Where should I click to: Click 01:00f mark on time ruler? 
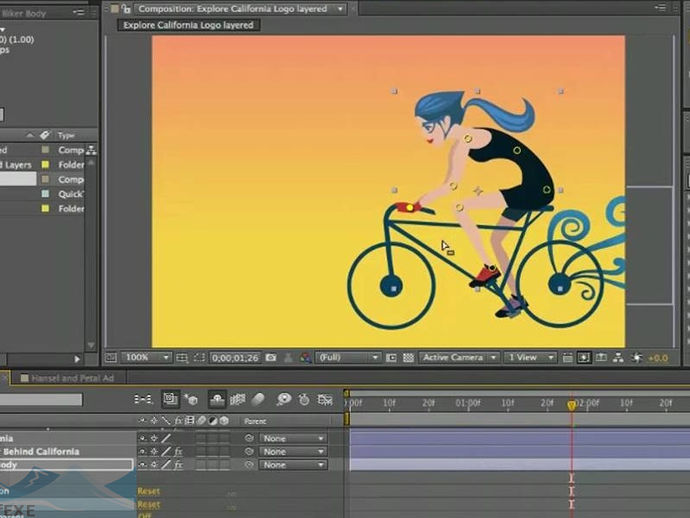(467, 403)
